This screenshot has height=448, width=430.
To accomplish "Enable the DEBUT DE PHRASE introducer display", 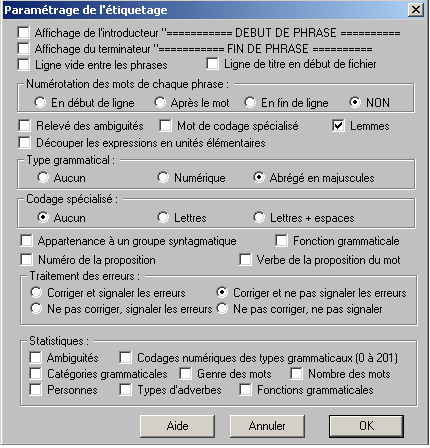I will (24, 33).
